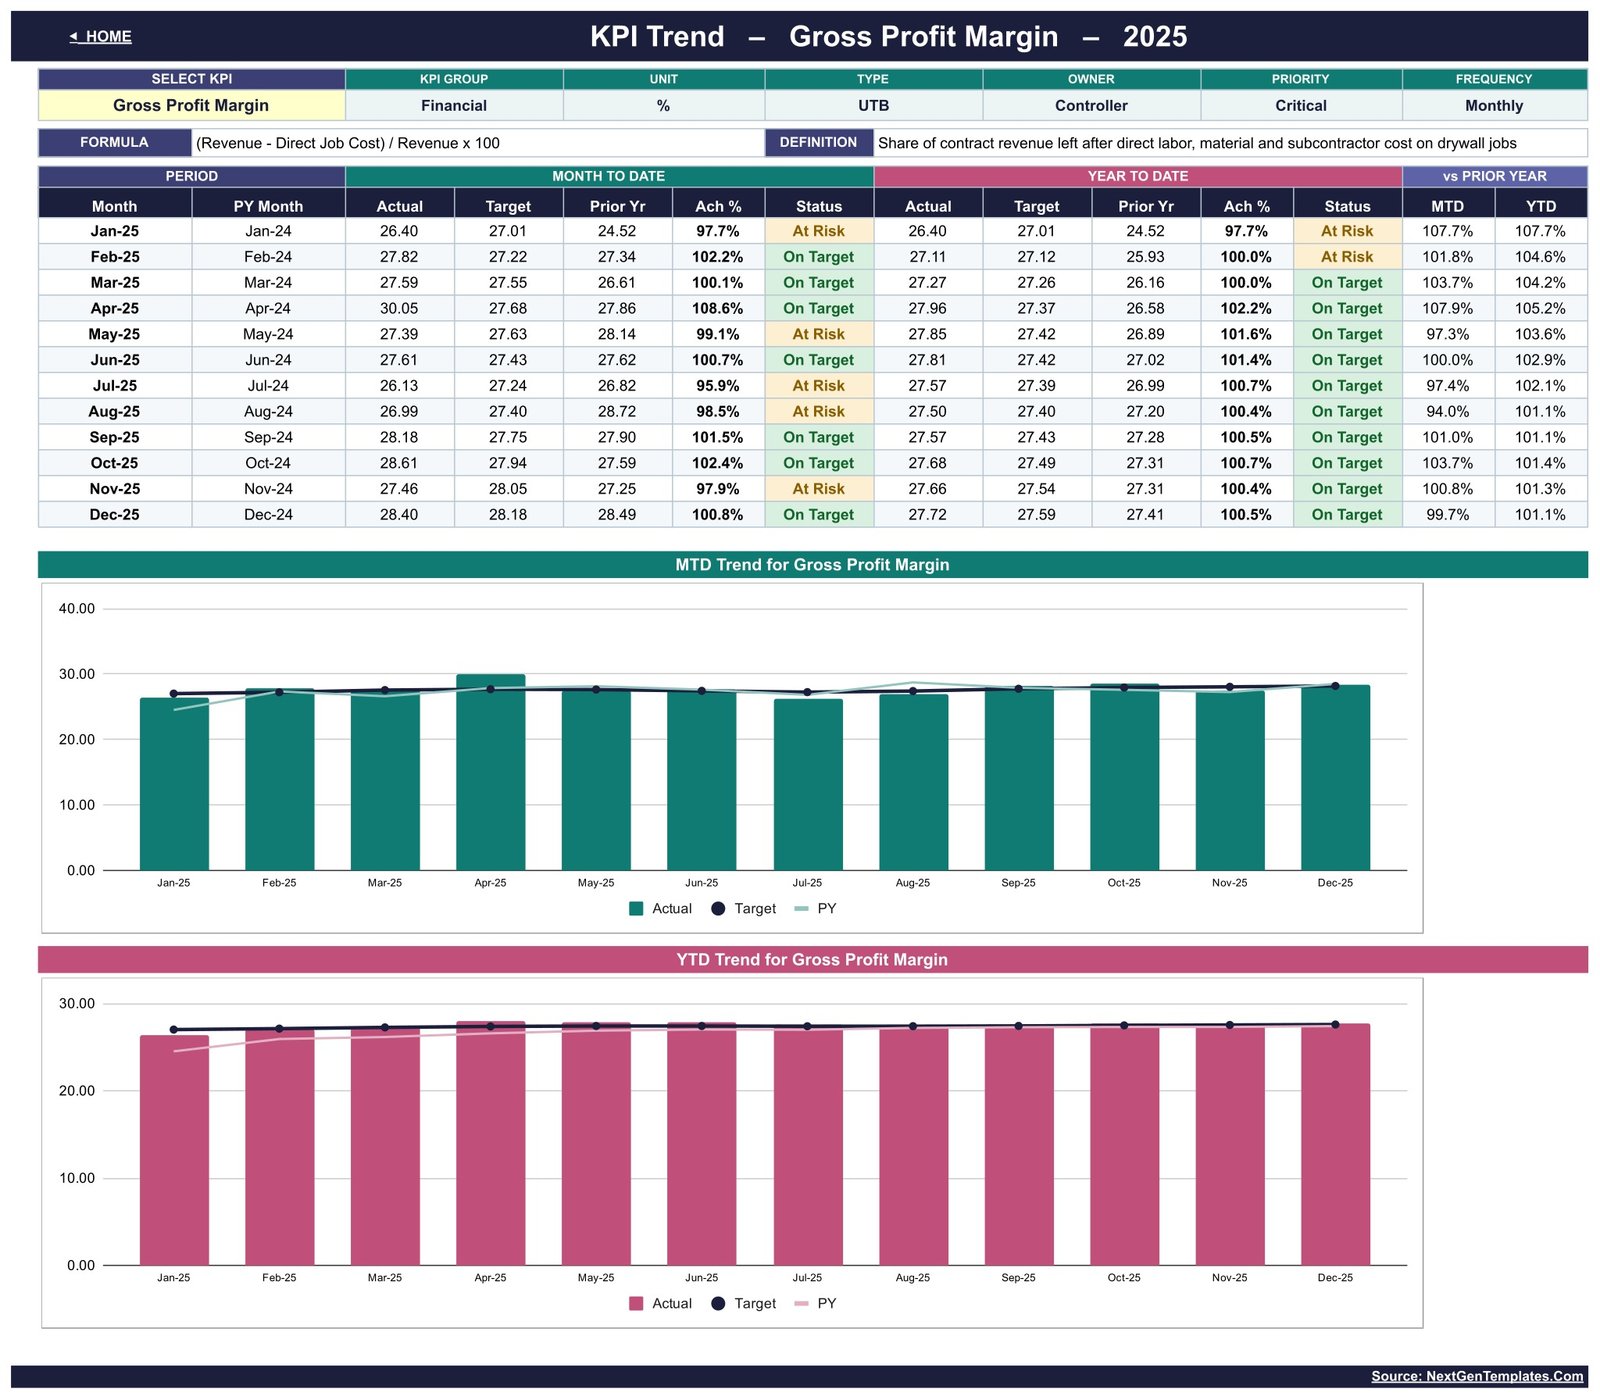Click the Jan-25 bar in the YTD chart
The height and width of the screenshot is (1399, 1600).
point(174,1150)
